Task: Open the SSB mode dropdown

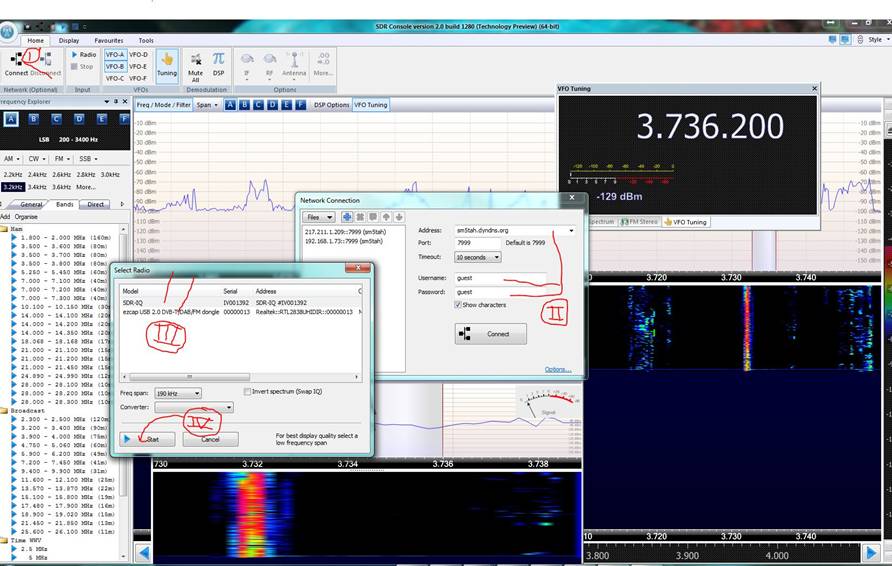Action: click(x=88, y=159)
